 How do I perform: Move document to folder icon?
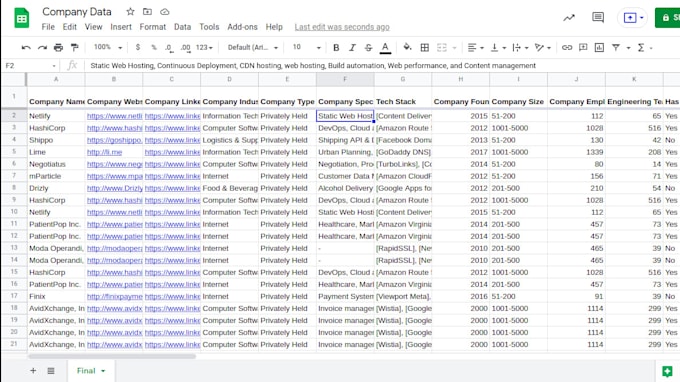(147, 12)
